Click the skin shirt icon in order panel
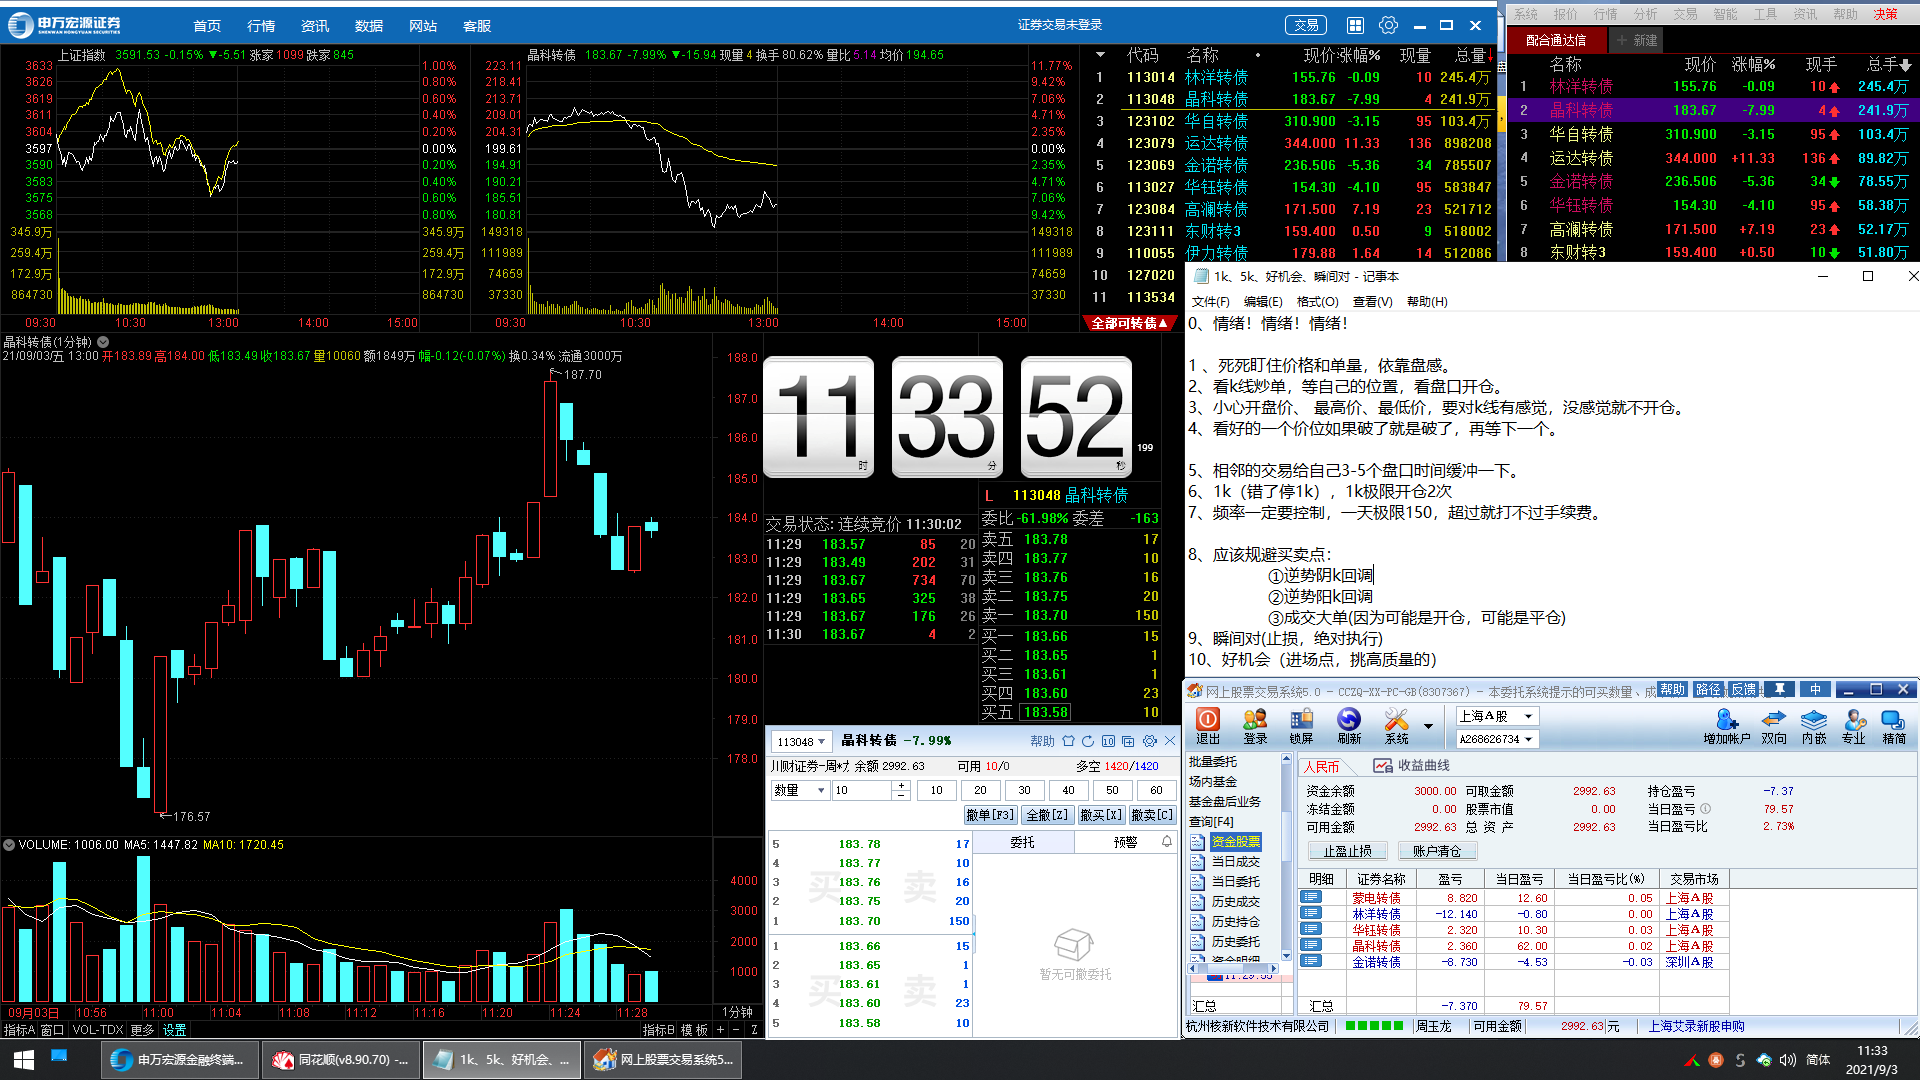 pos(1068,741)
